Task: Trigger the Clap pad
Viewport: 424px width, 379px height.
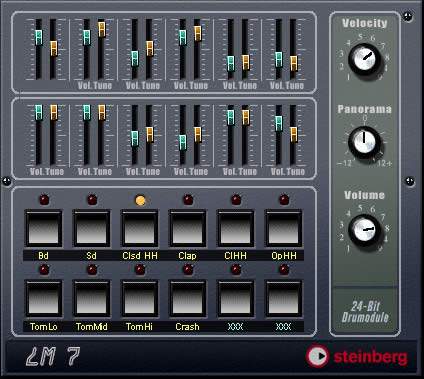Action: pos(187,229)
